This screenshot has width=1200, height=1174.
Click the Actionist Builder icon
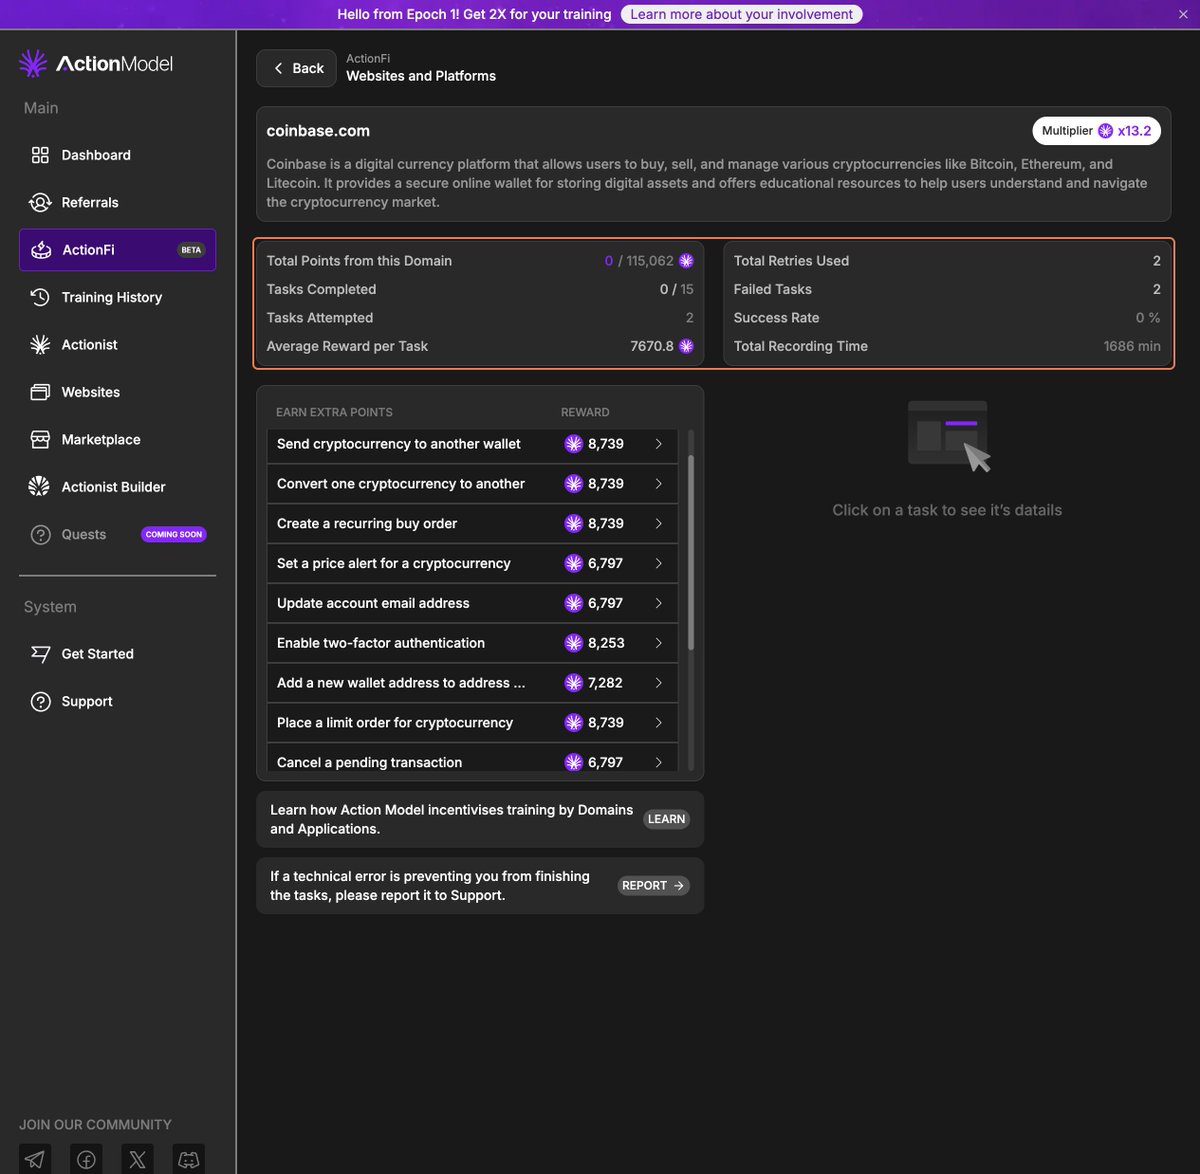[40, 487]
